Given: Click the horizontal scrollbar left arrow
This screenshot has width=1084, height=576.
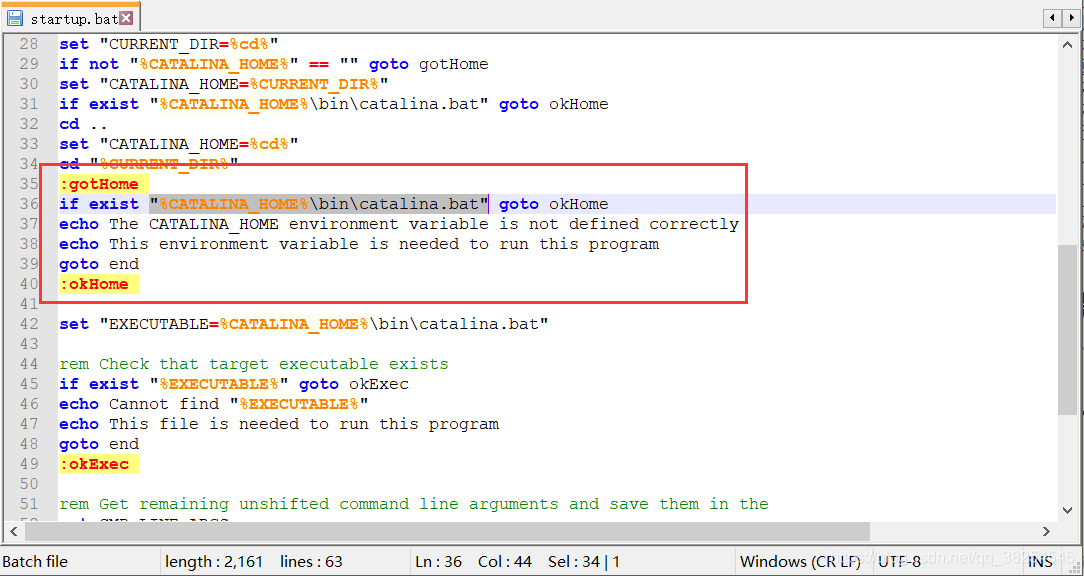Looking at the screenshot, I should [13, 531].
